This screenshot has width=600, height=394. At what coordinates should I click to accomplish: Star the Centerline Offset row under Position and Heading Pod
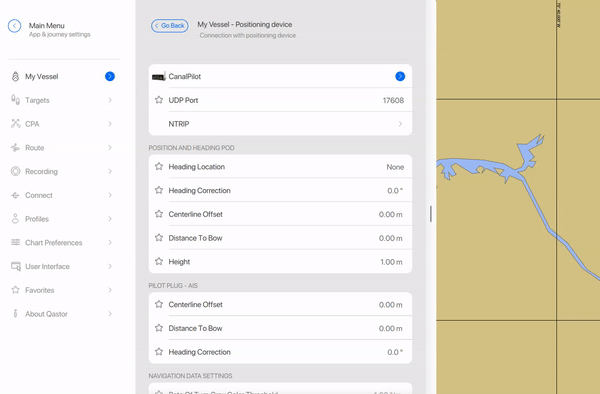159,214
